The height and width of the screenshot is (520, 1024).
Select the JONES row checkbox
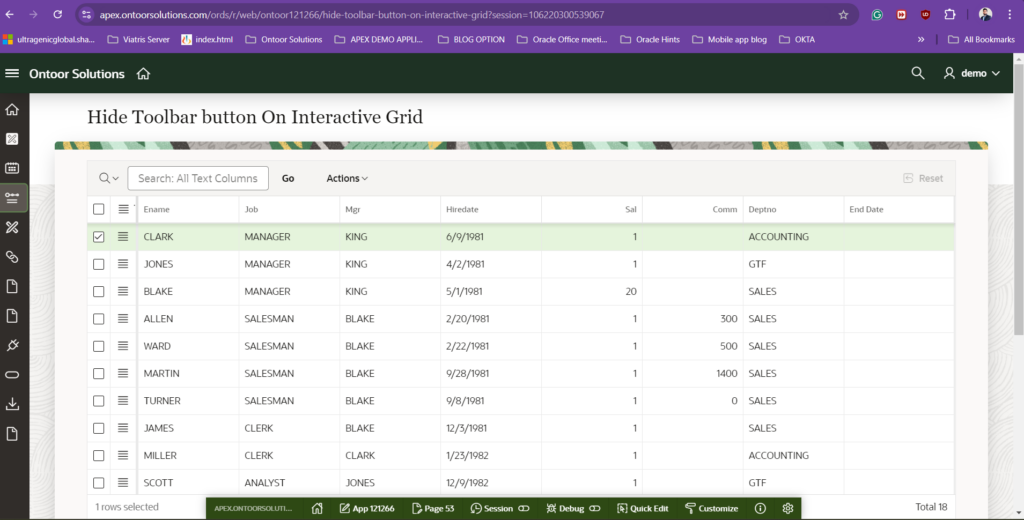pyautogui.click(x=98, y=264)
